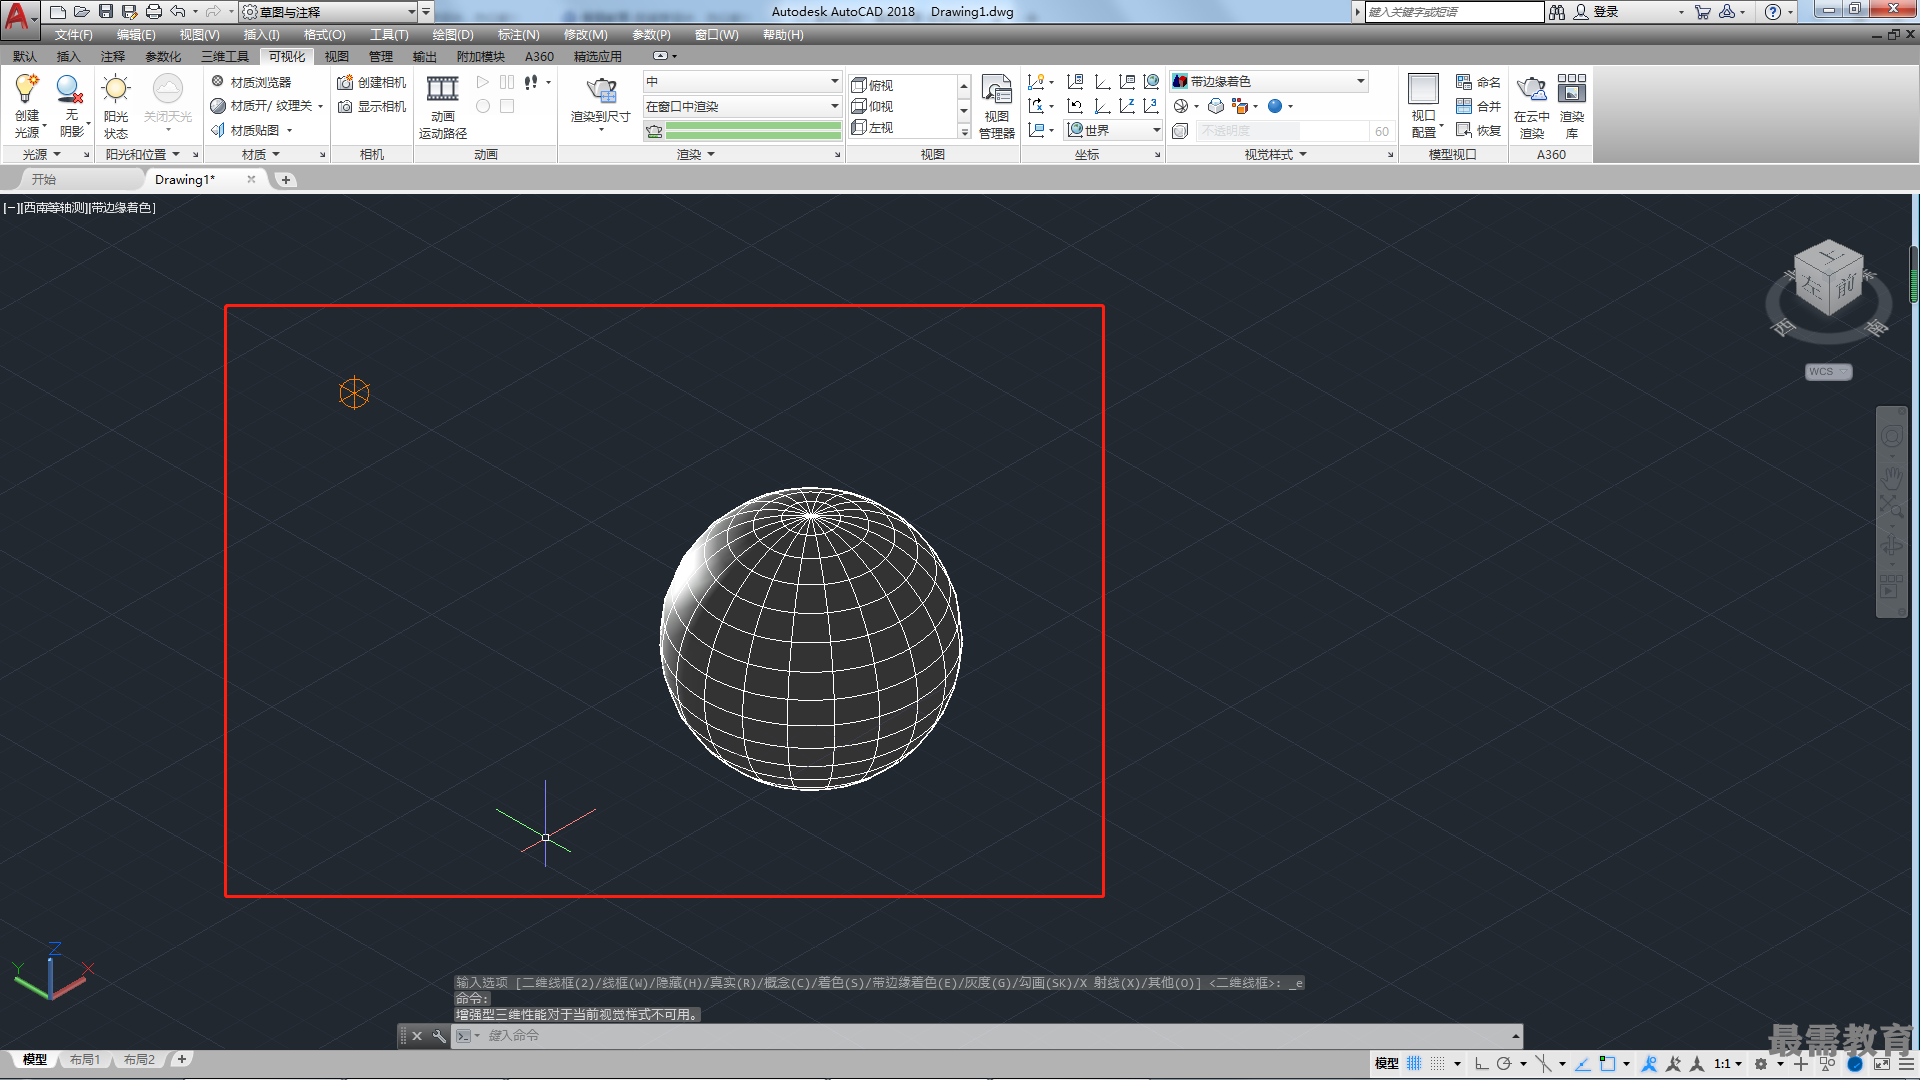The height and width of the screenshot is (1080, 1920).
Task: Toggle annotation visibility icon in status bar
Action: click(1649, 1064)
